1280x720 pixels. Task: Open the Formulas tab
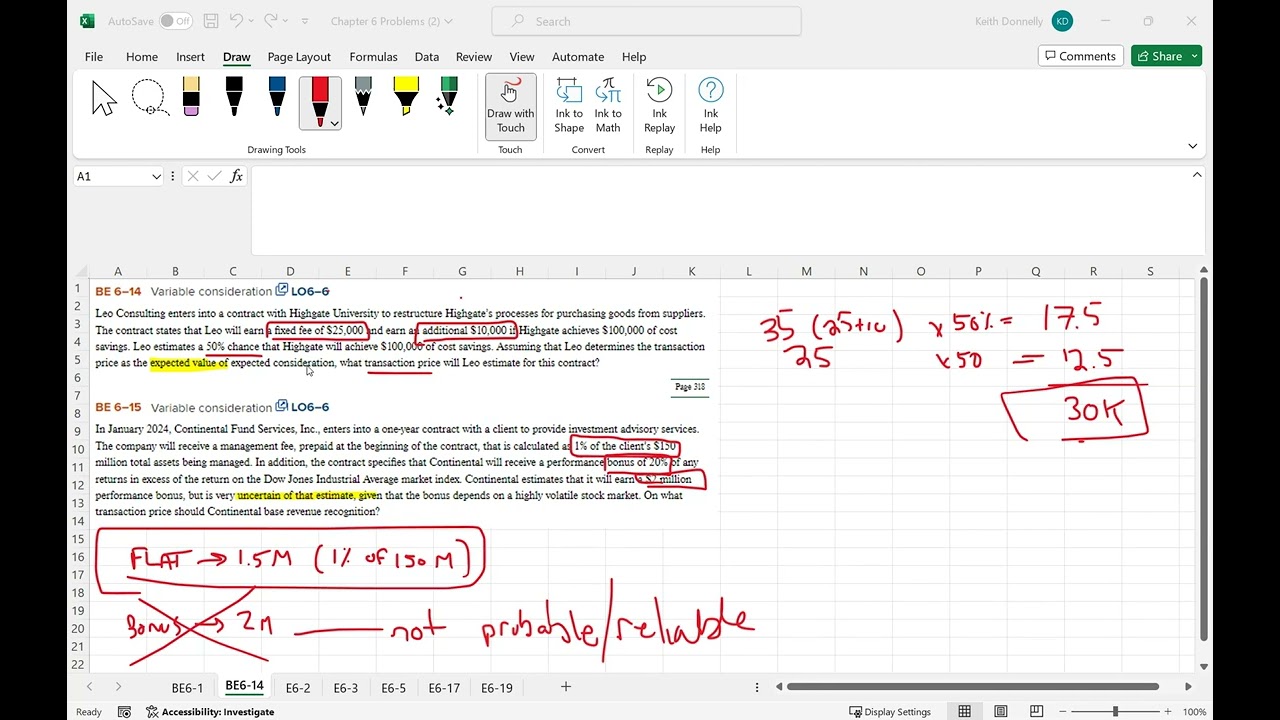point(373,57)
